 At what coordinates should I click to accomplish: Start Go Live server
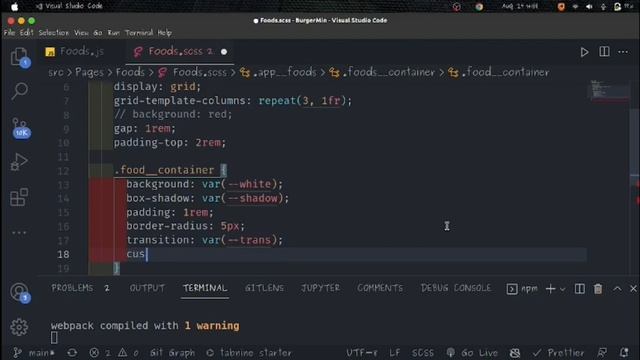(472, 353)
